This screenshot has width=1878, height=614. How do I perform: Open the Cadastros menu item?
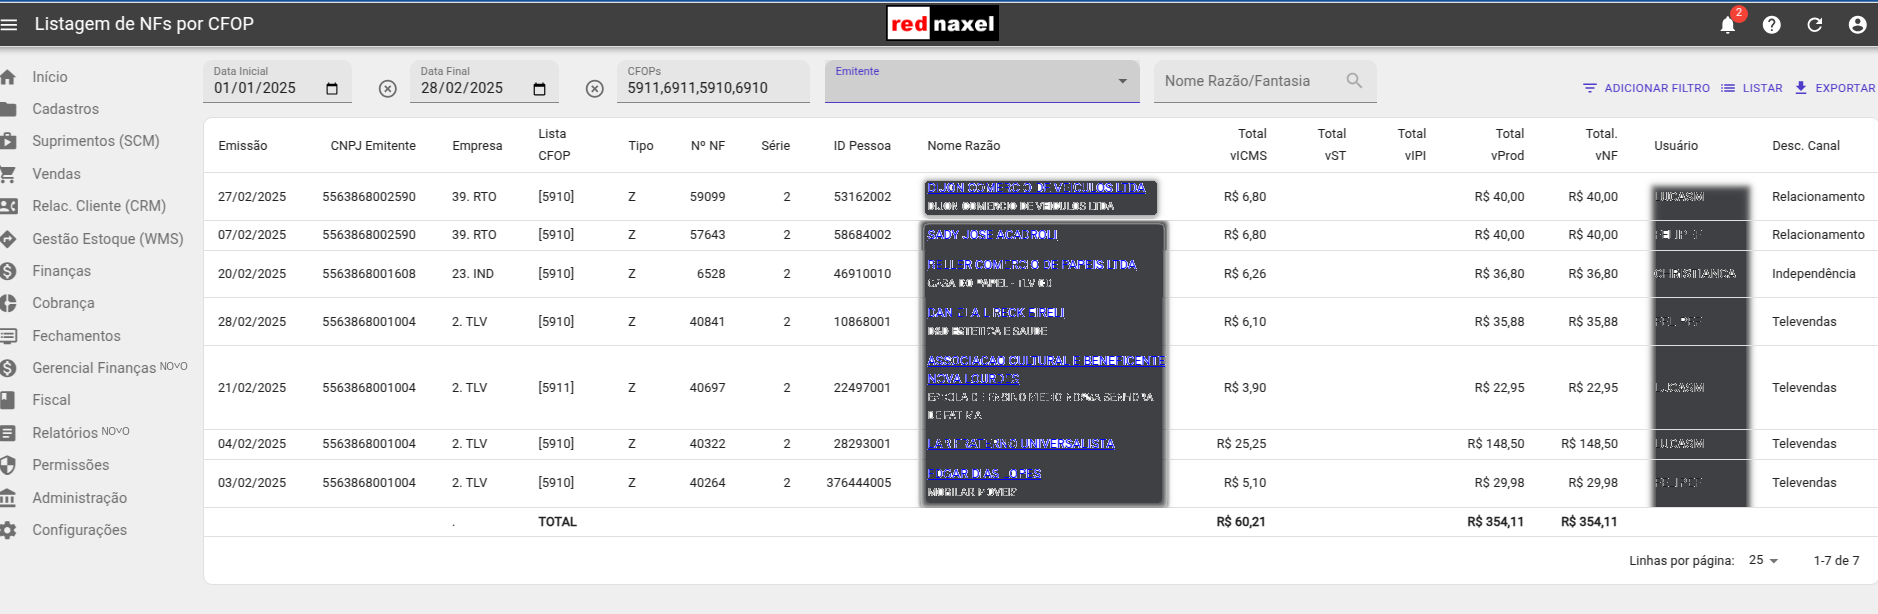click(x=66, y=109)
